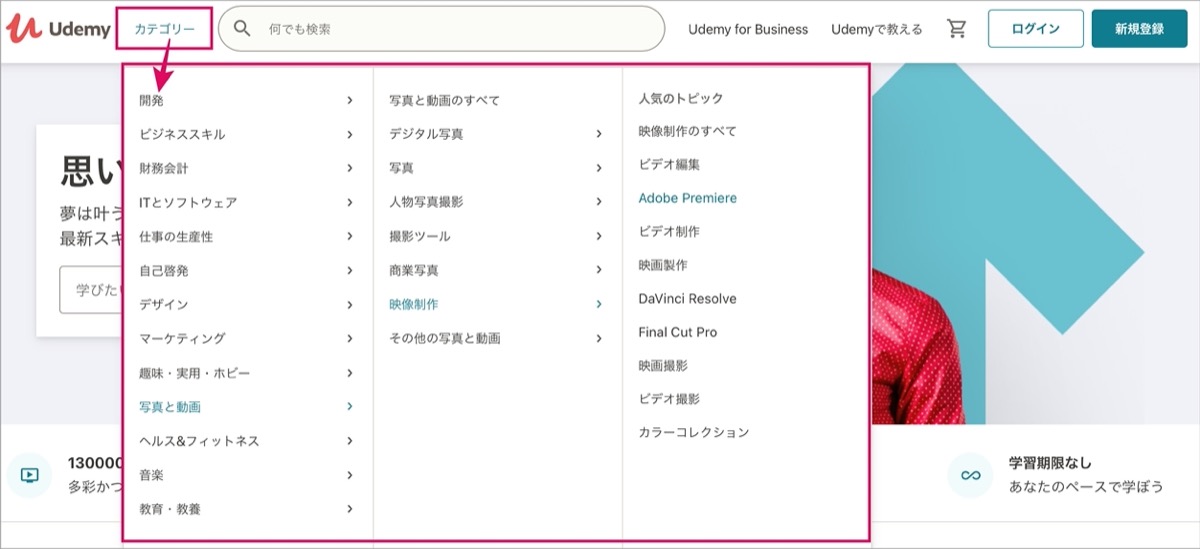Click the ログイン button
Image resolution: width=1200 pixels, height=549 pixels.
1035,29
